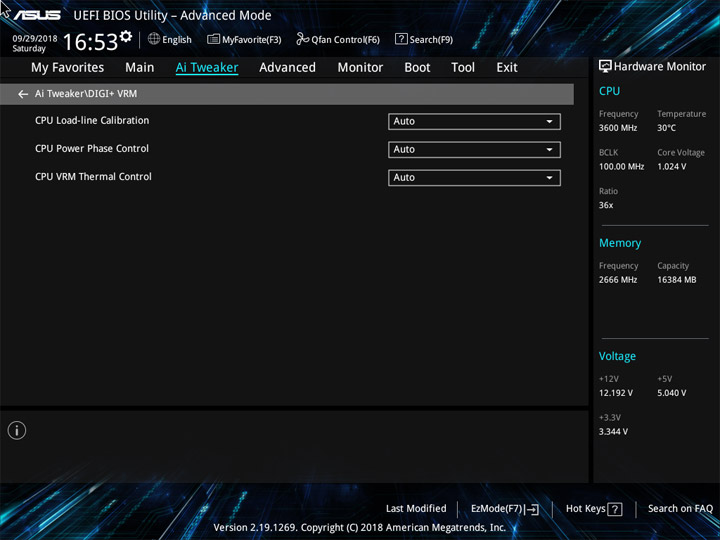Select the Ai Tweaker tab

coord(207,68)
